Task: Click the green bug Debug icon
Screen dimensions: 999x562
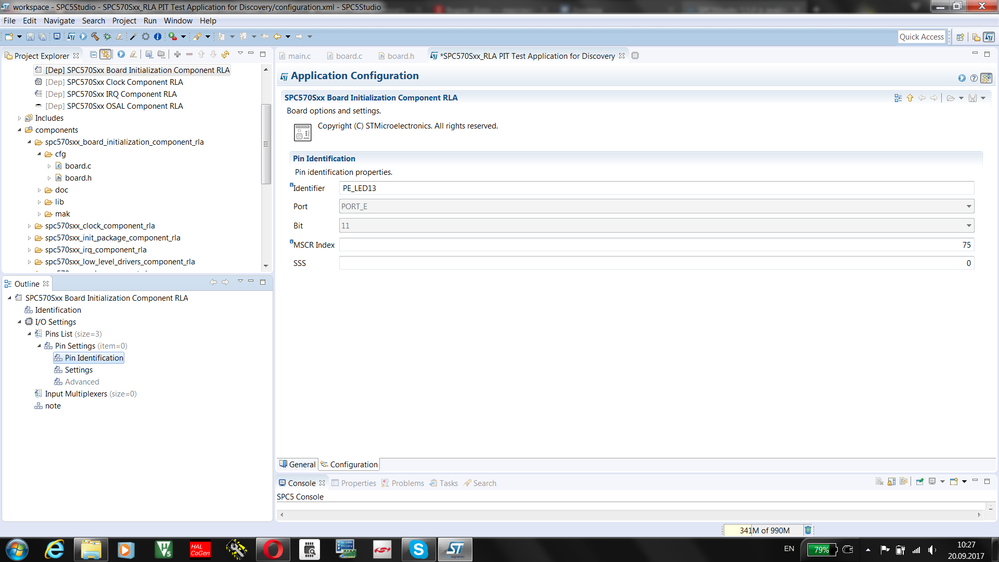Action: pos(107,37)
